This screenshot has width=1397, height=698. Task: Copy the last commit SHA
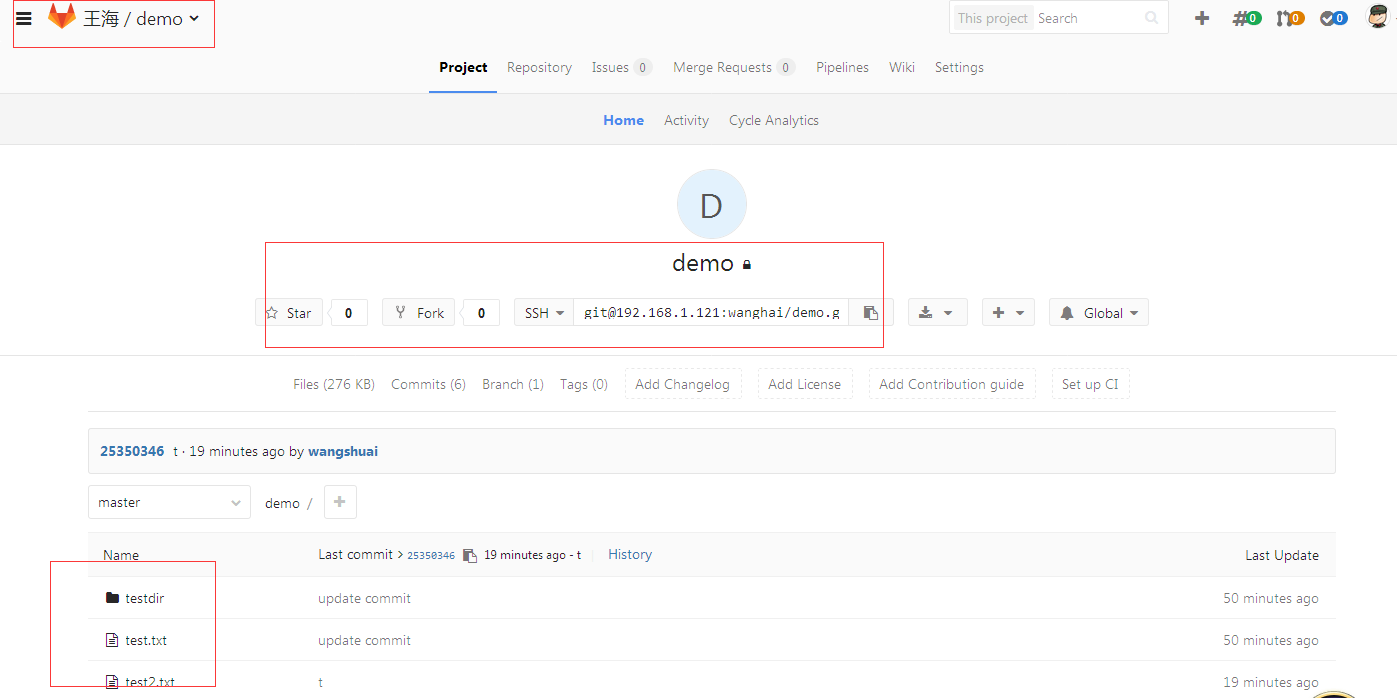pos(470,556)
